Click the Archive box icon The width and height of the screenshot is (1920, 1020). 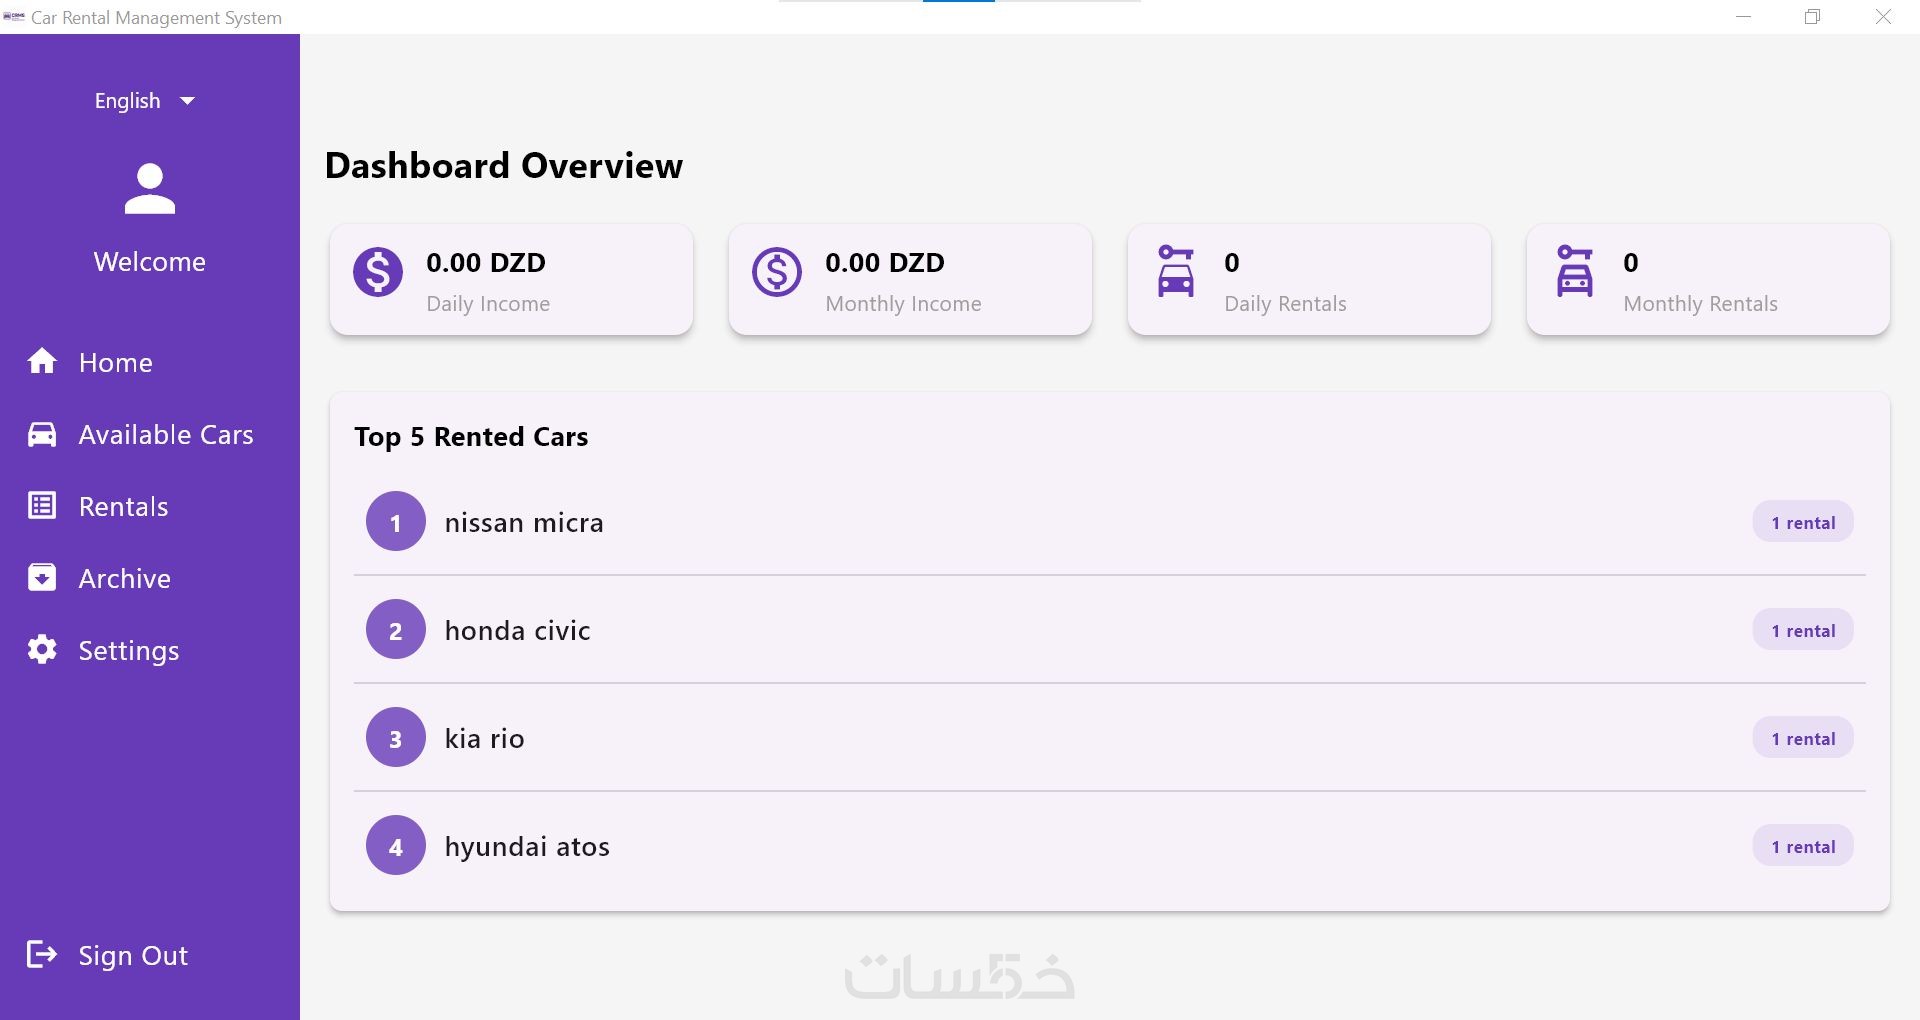click(x=42, y=578)
